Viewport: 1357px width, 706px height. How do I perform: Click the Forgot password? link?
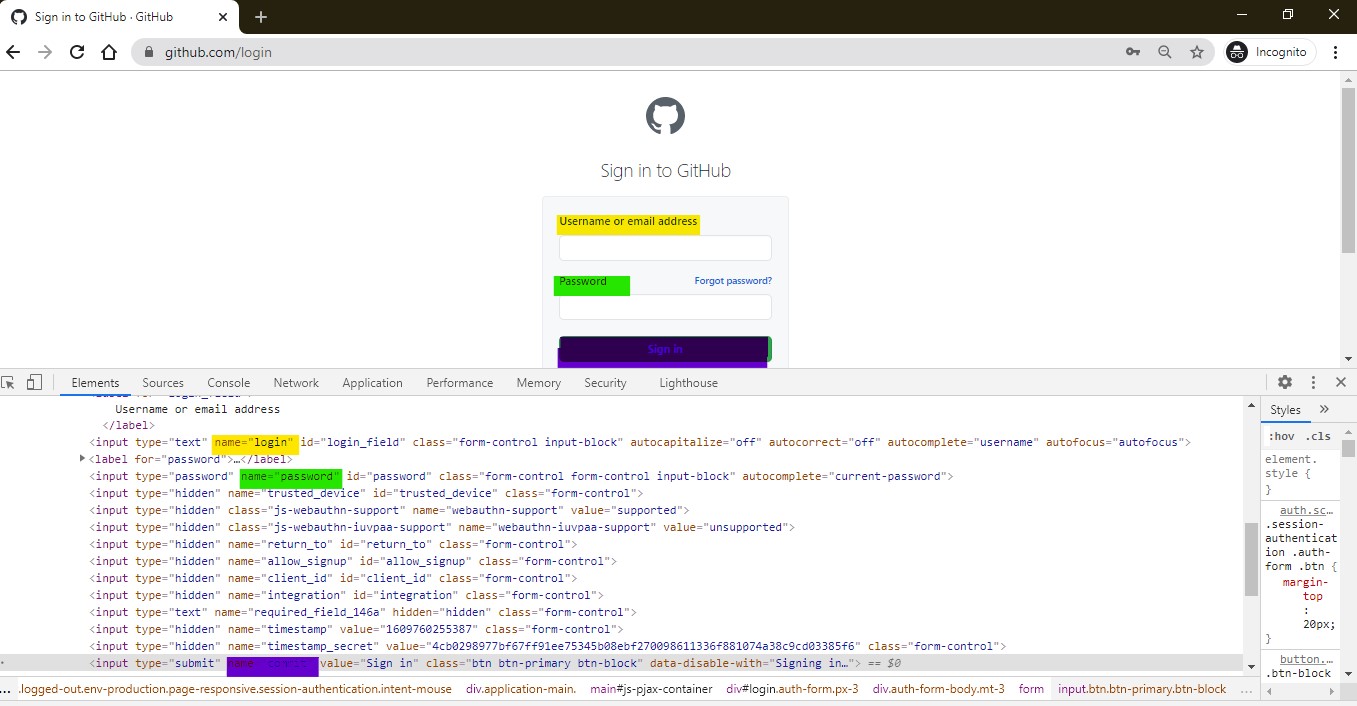[733, 281]
